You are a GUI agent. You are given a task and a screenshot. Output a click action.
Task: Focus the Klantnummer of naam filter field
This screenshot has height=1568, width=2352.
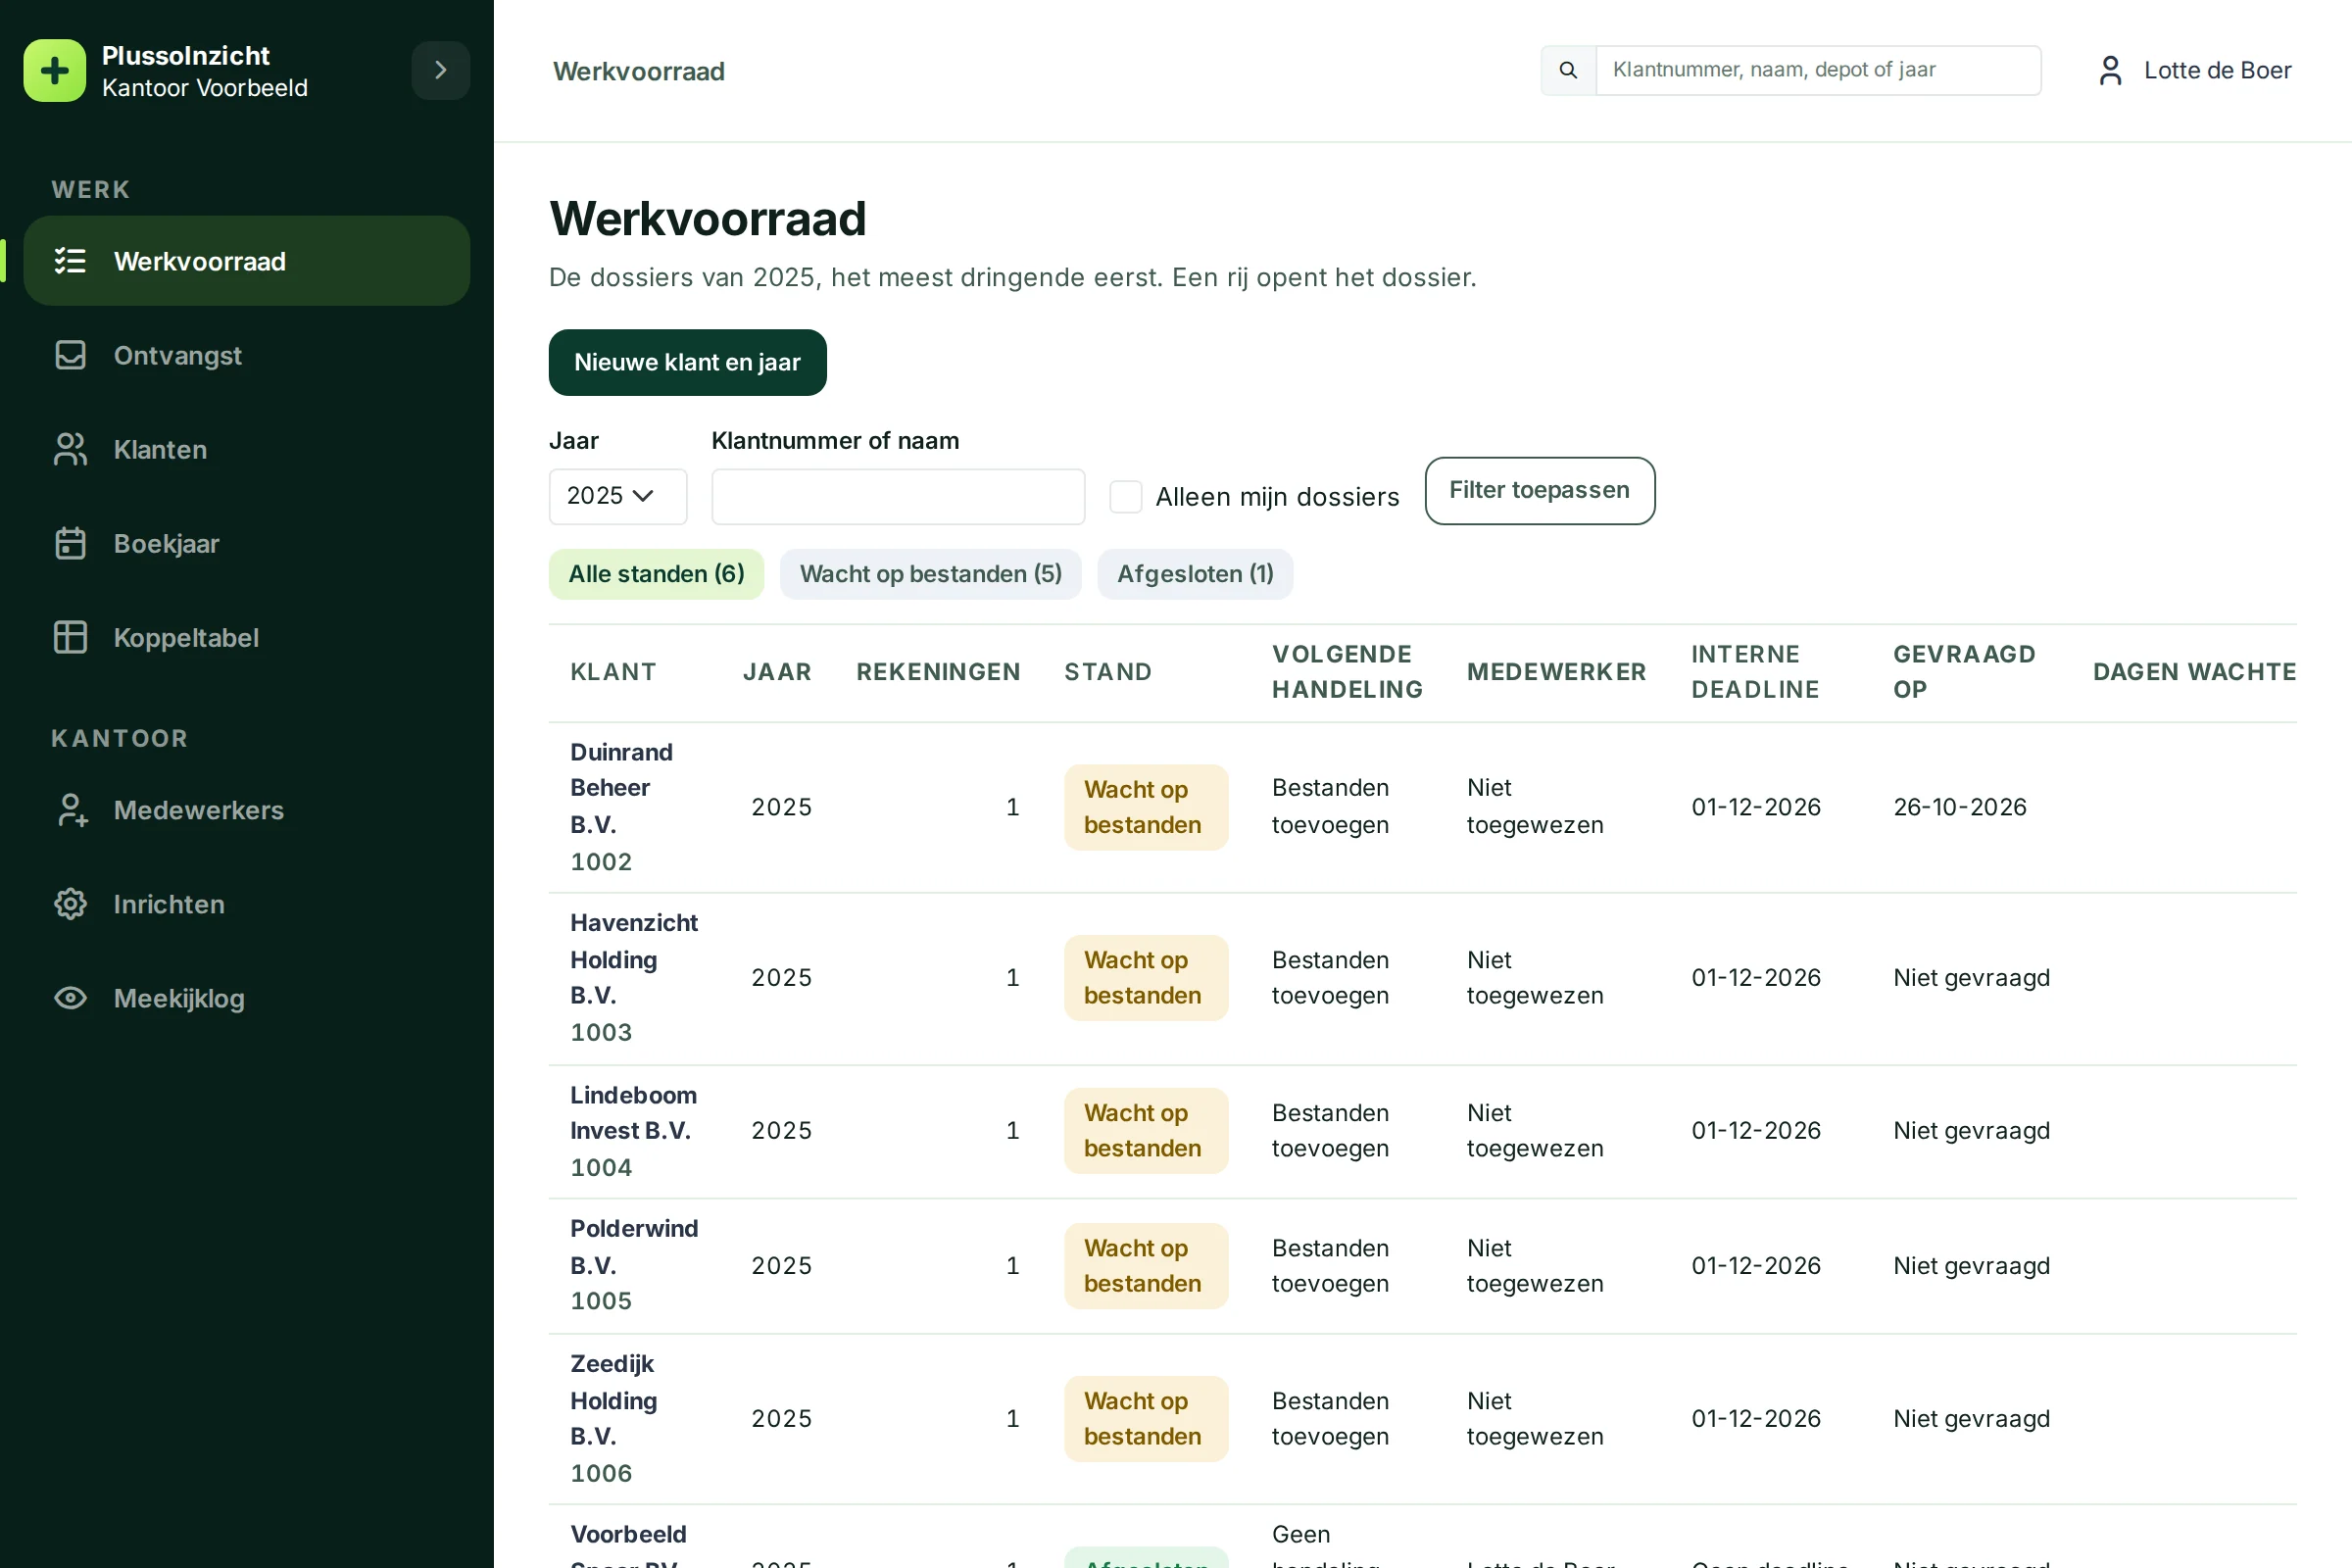tap(898, 496)
